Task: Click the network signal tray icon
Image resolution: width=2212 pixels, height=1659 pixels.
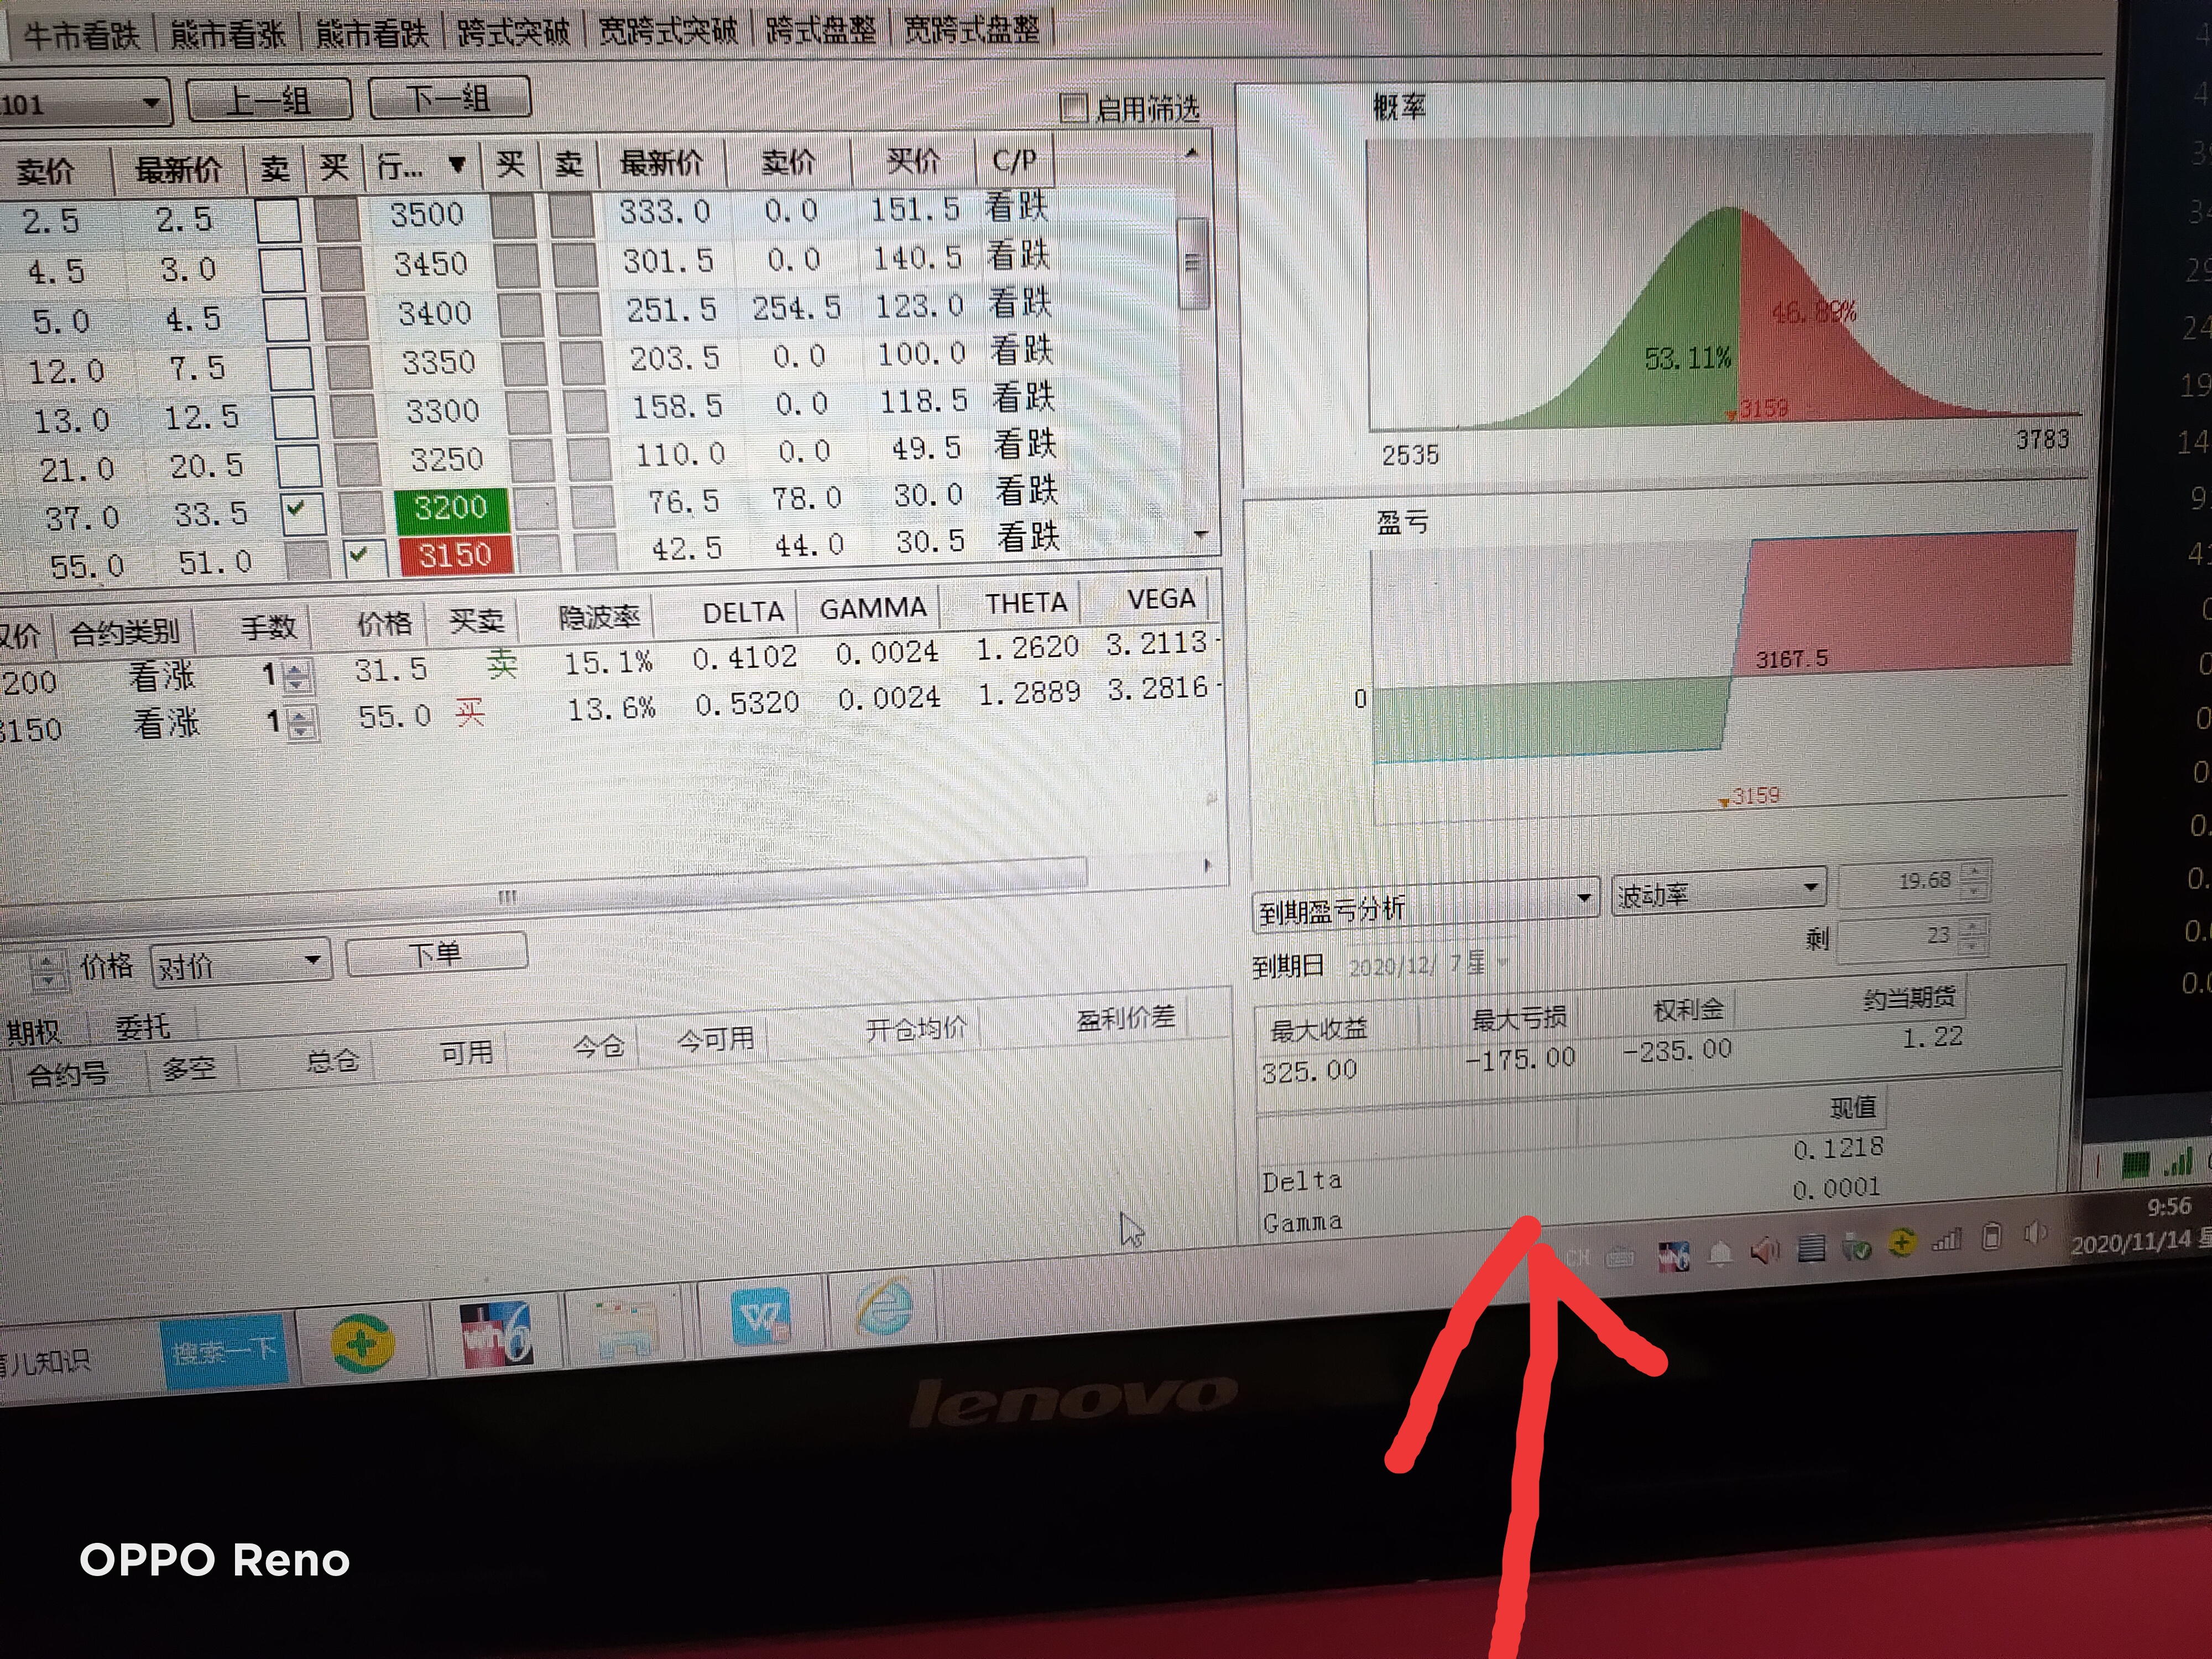Action: click(1946, 1241)
